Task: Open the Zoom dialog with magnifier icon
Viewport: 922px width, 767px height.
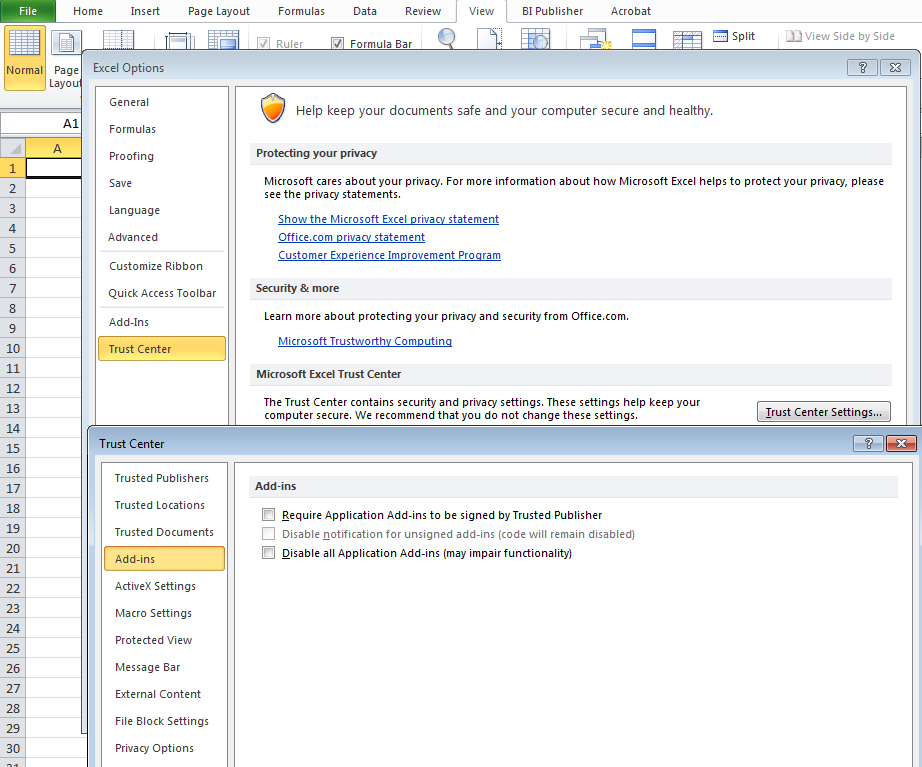Action: [446, 36]
